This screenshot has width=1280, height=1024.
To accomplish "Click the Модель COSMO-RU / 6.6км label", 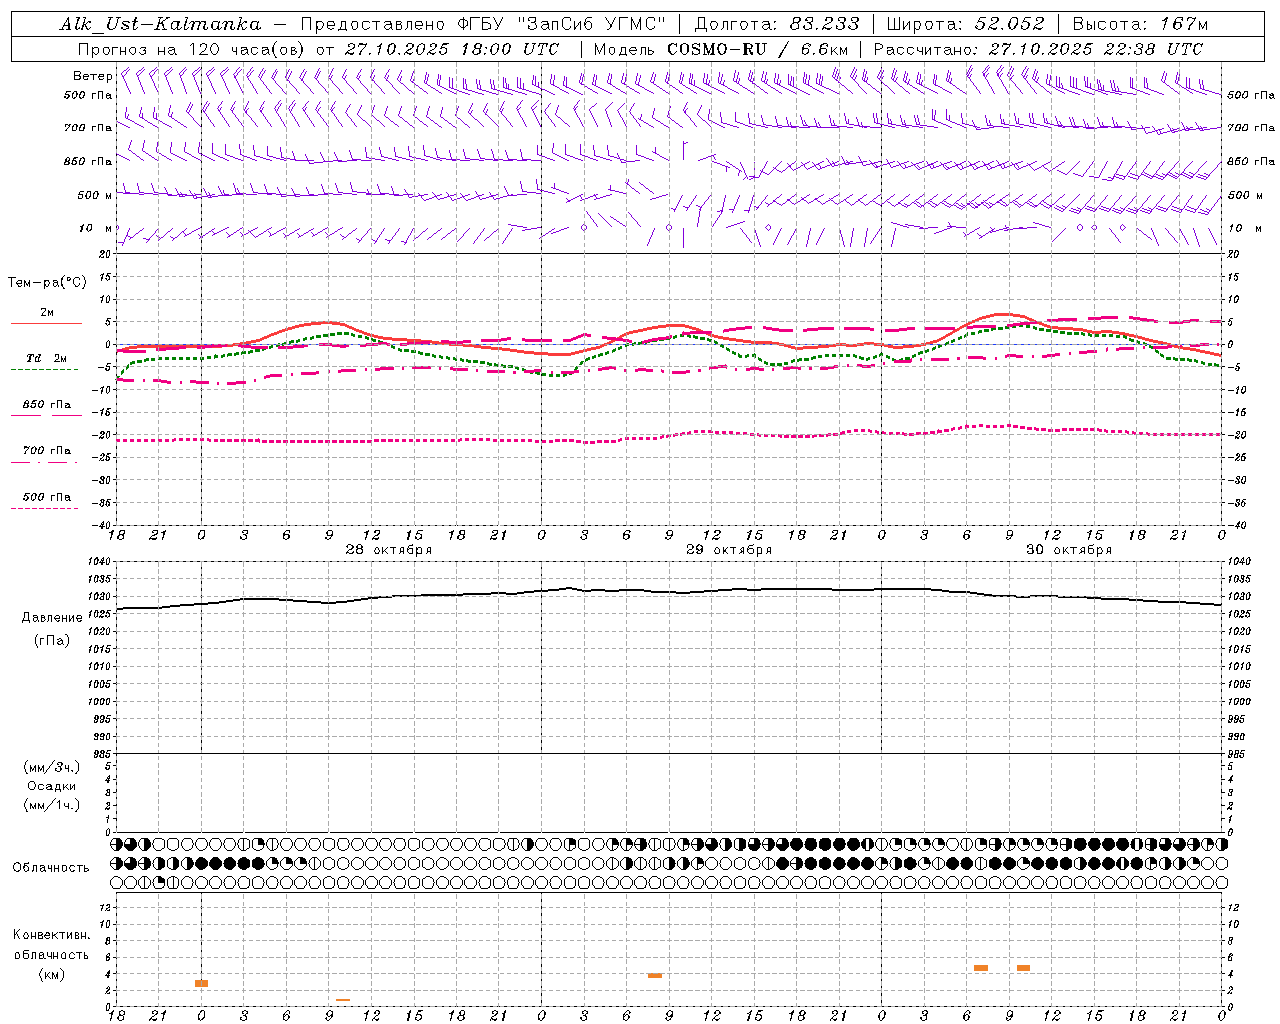I will coord(720,48).
